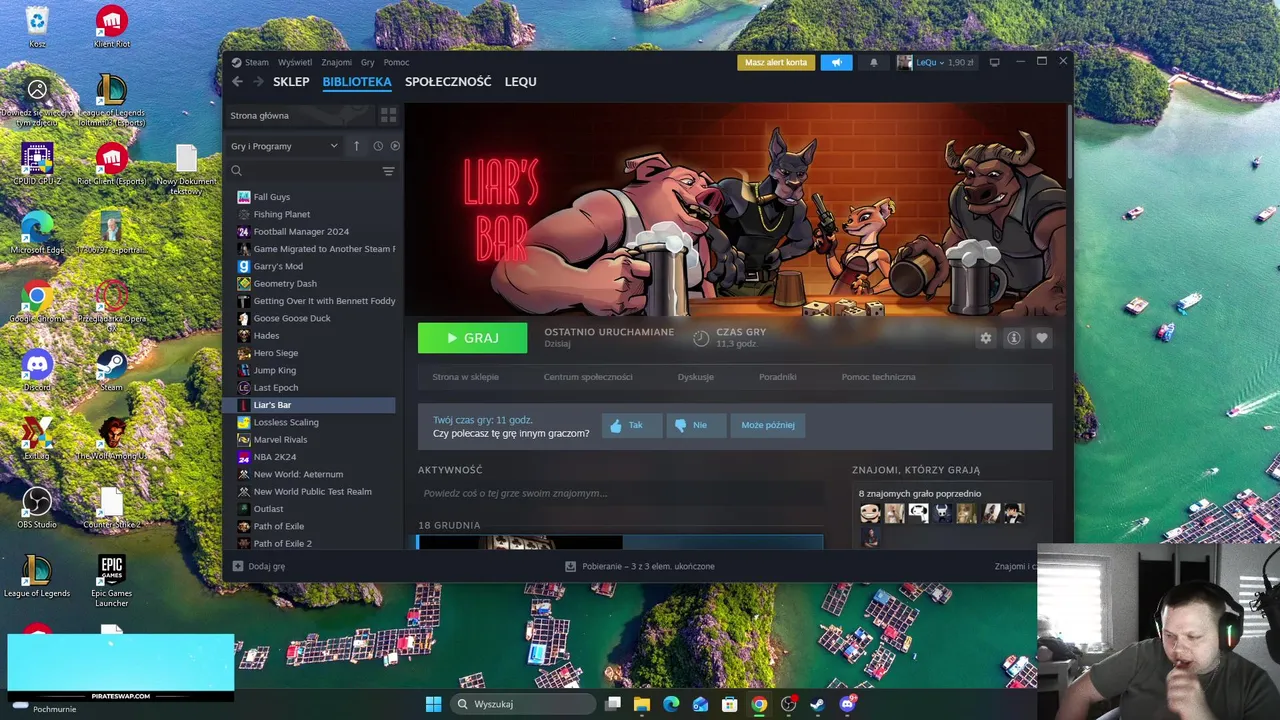Open Google Chrome from taskbar
Image resolution: width=1280 pixels, height=720 pixels.
coord(759,704)
